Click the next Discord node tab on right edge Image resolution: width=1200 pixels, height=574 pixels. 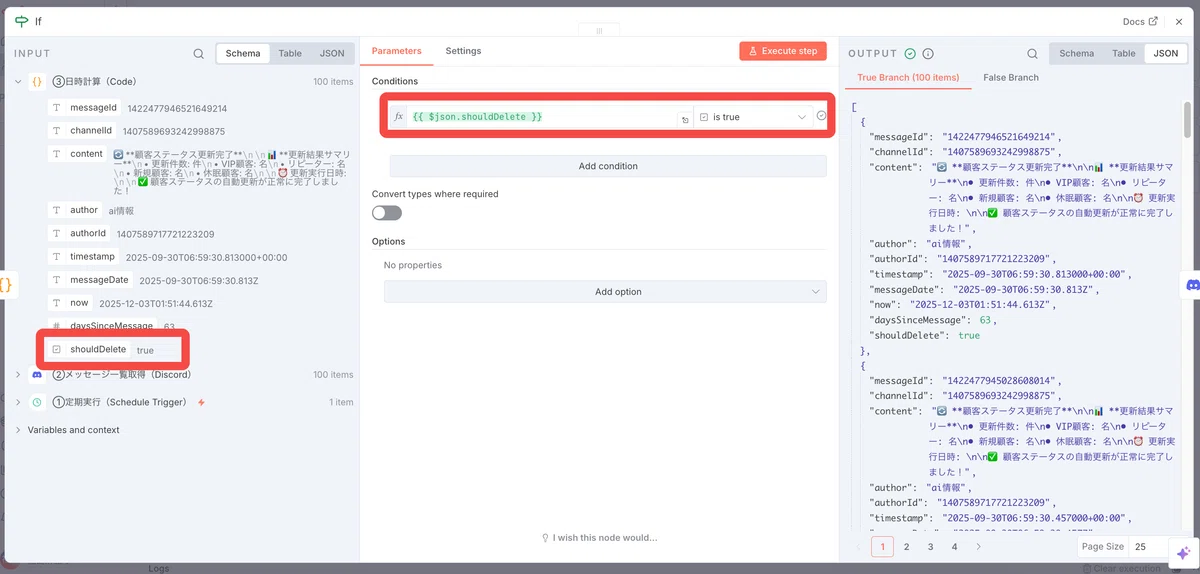(x=1192, y=285)
